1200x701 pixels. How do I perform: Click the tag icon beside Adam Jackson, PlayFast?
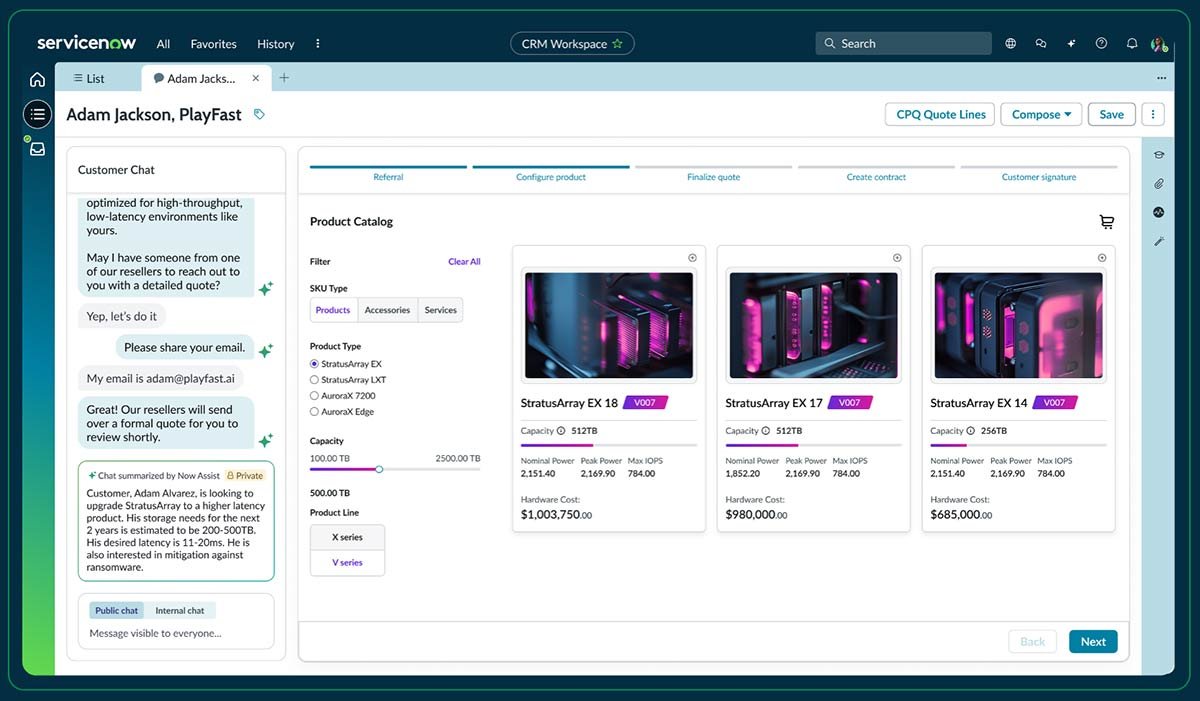point(259,115)
